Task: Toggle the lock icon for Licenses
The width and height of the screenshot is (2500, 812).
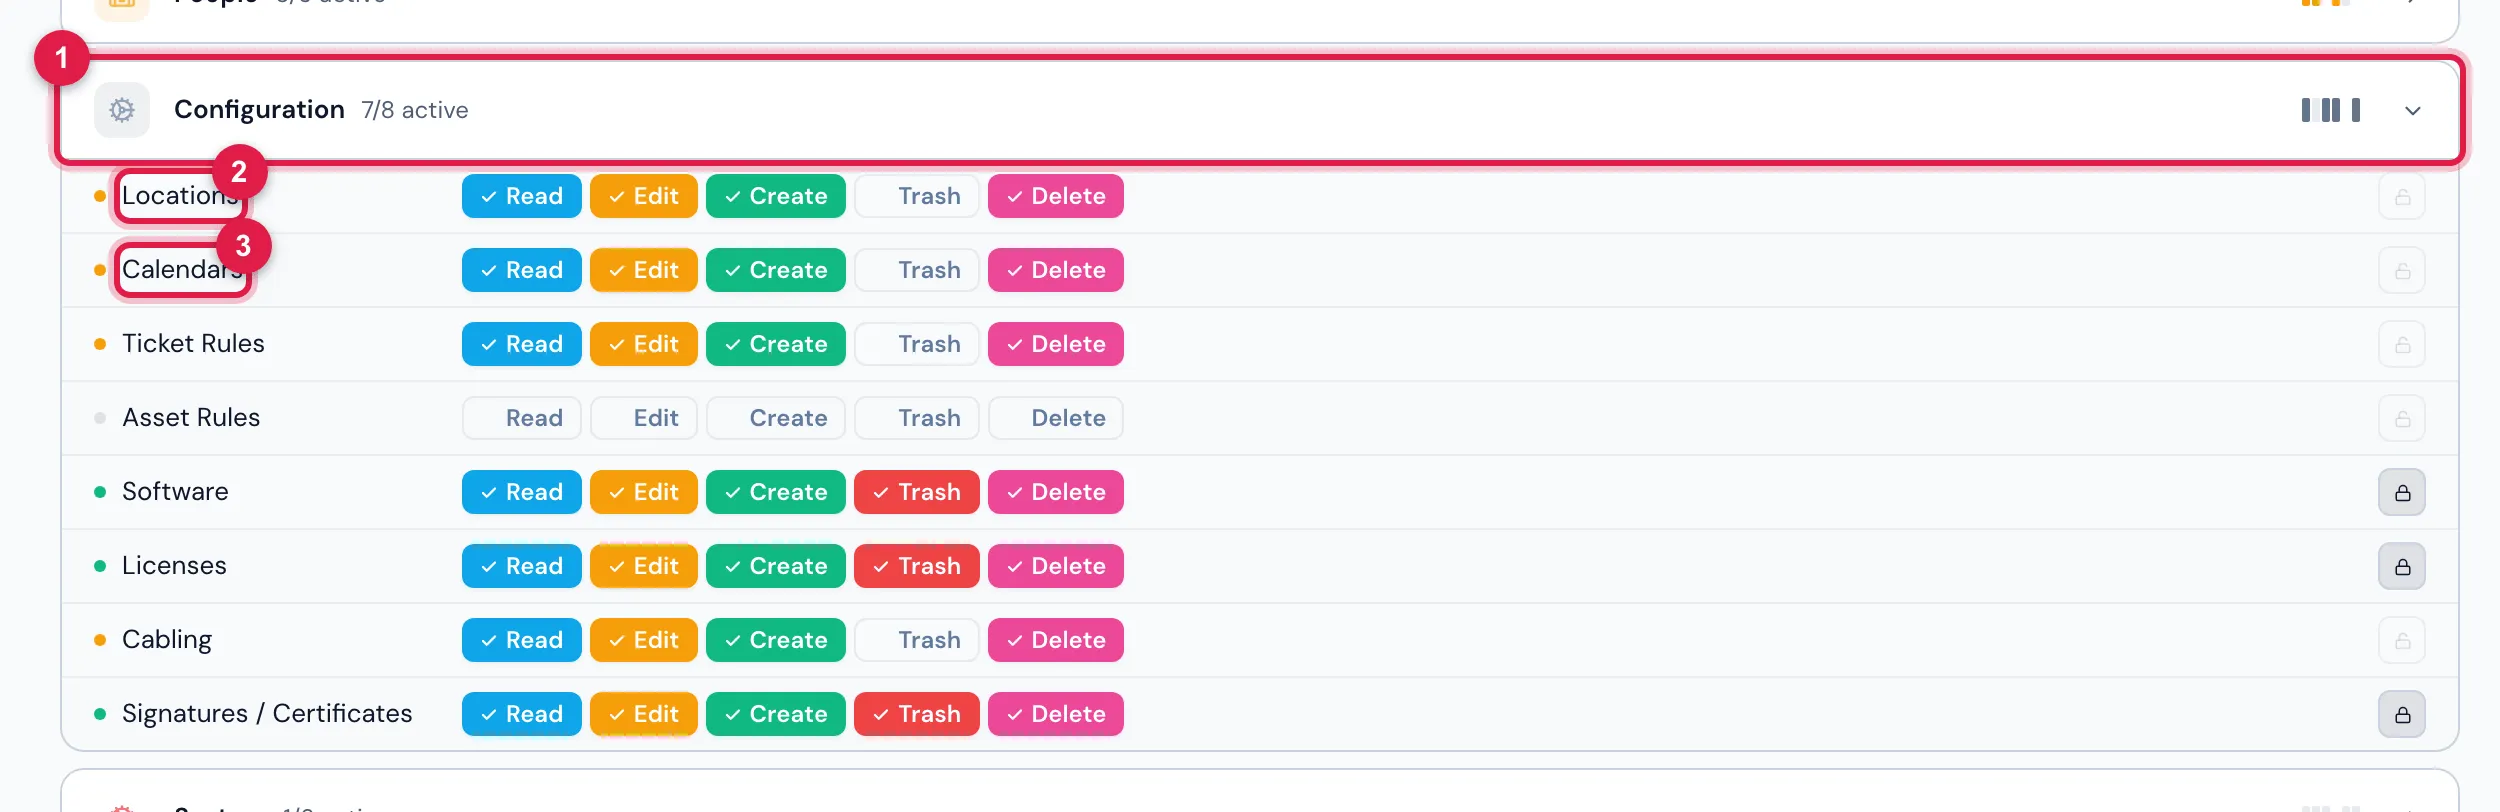Action: coord(2402,567)
